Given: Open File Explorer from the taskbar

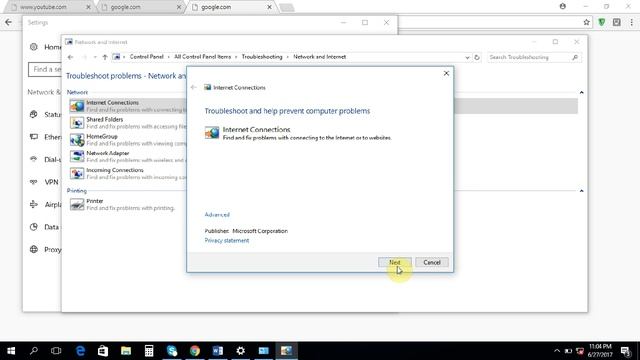Looking at the screenshot, I should coord(126,351).
